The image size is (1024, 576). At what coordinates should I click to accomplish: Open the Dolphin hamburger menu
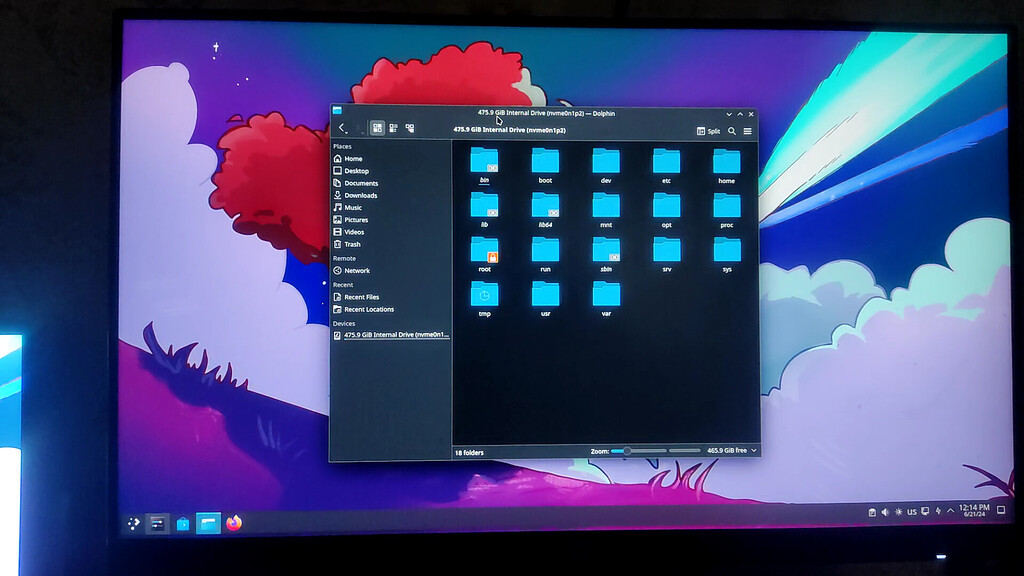(x=748, y=131)
